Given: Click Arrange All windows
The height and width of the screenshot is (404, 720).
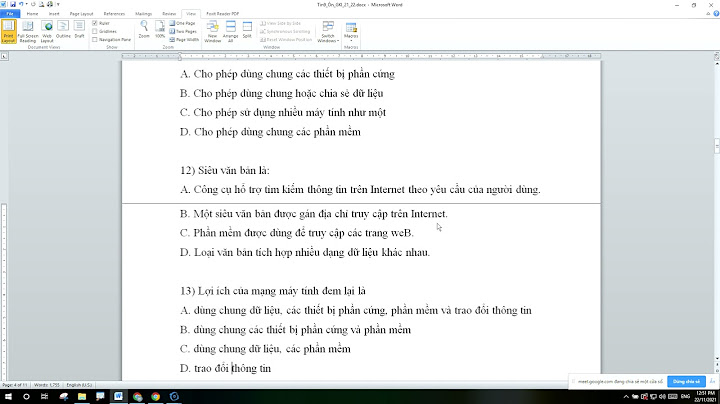Looking at the screenshot, I should click(231, 31).
